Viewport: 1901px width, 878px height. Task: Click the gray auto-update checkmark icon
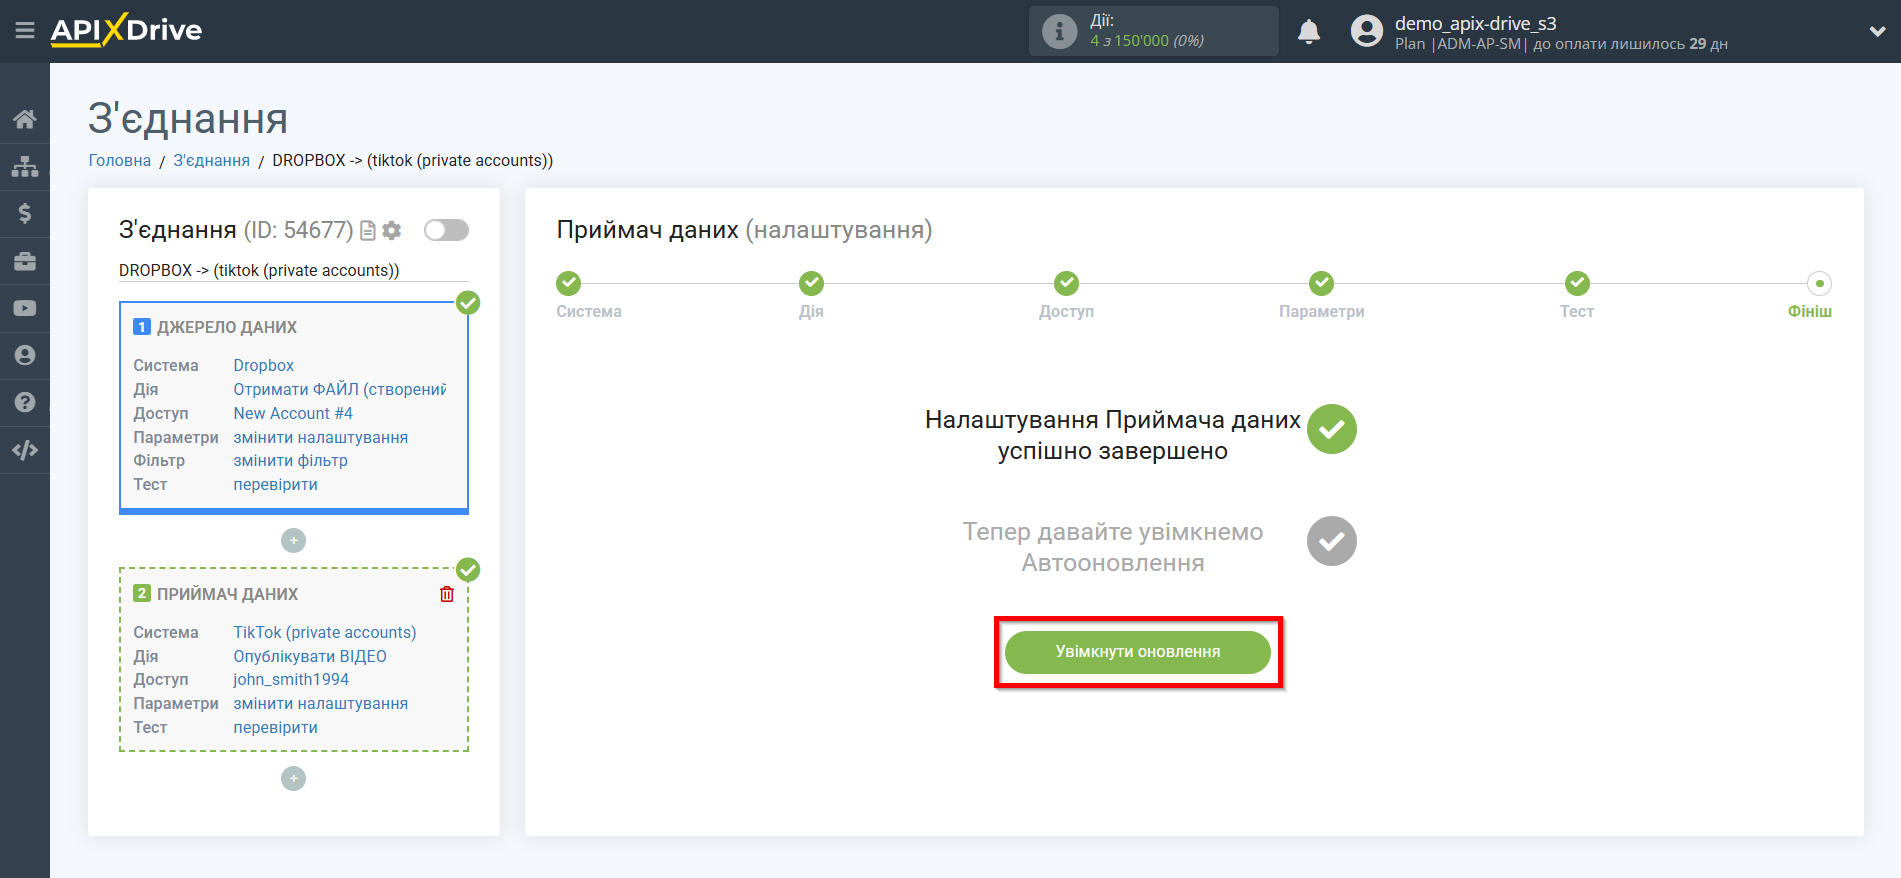pos(1332,541)
